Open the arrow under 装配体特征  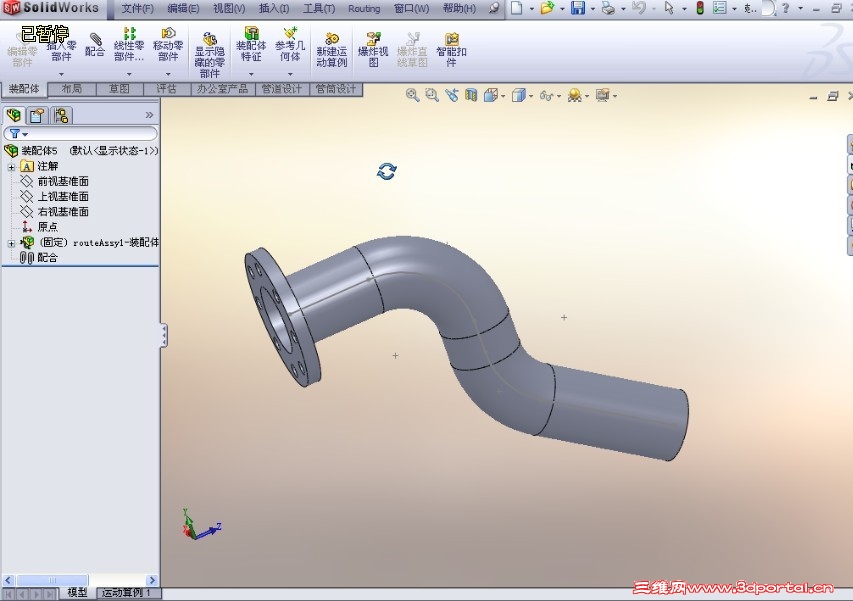coord(251,74)
